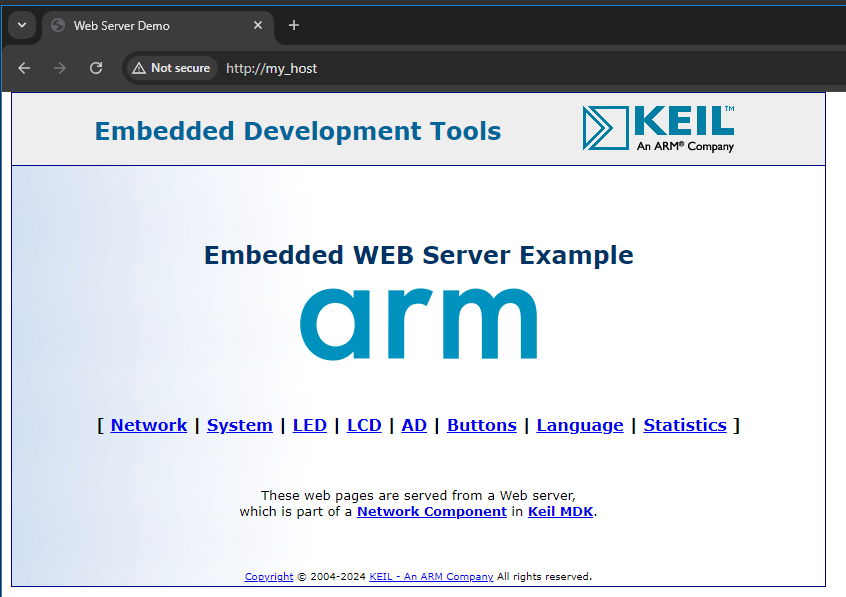Open the Network page link
Viewport: 846px width, 597px height.
tap(149, 425)
